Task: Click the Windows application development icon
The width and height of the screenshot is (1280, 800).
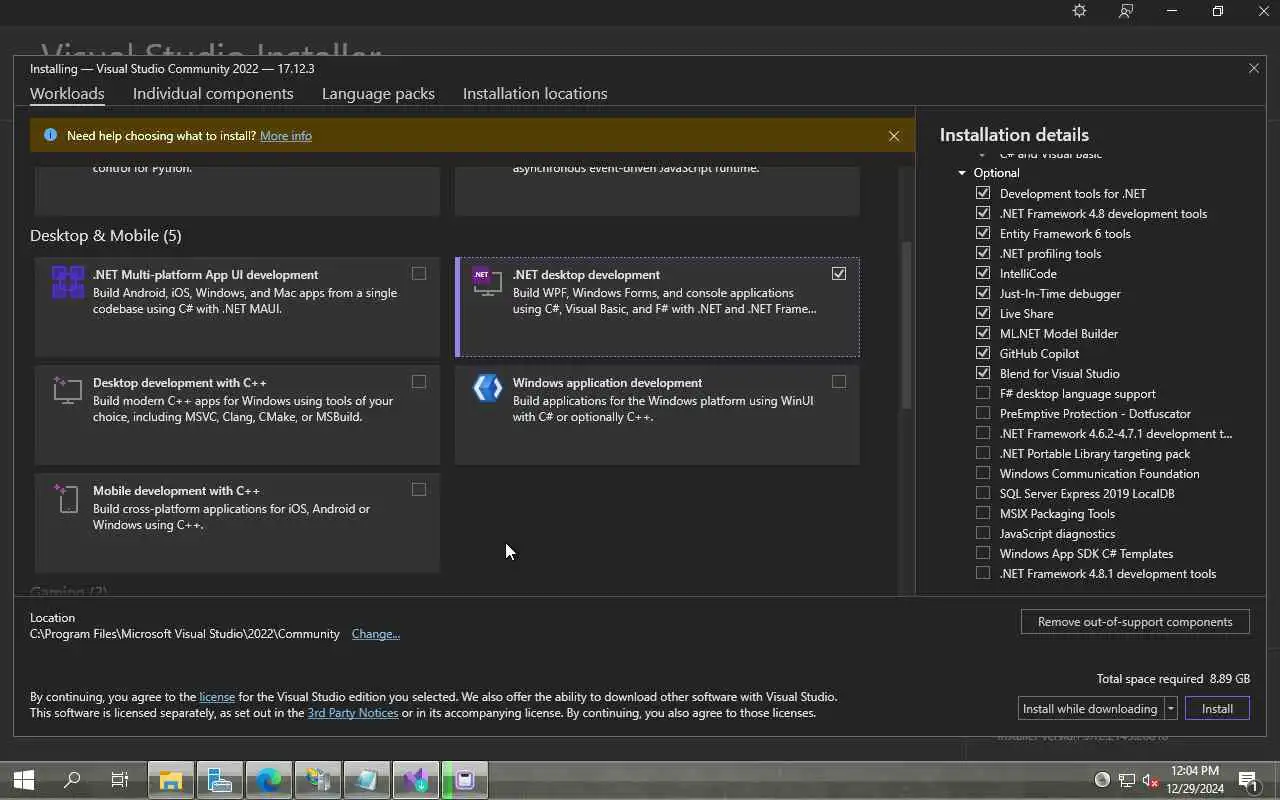Action: click(x=488, y=388)
